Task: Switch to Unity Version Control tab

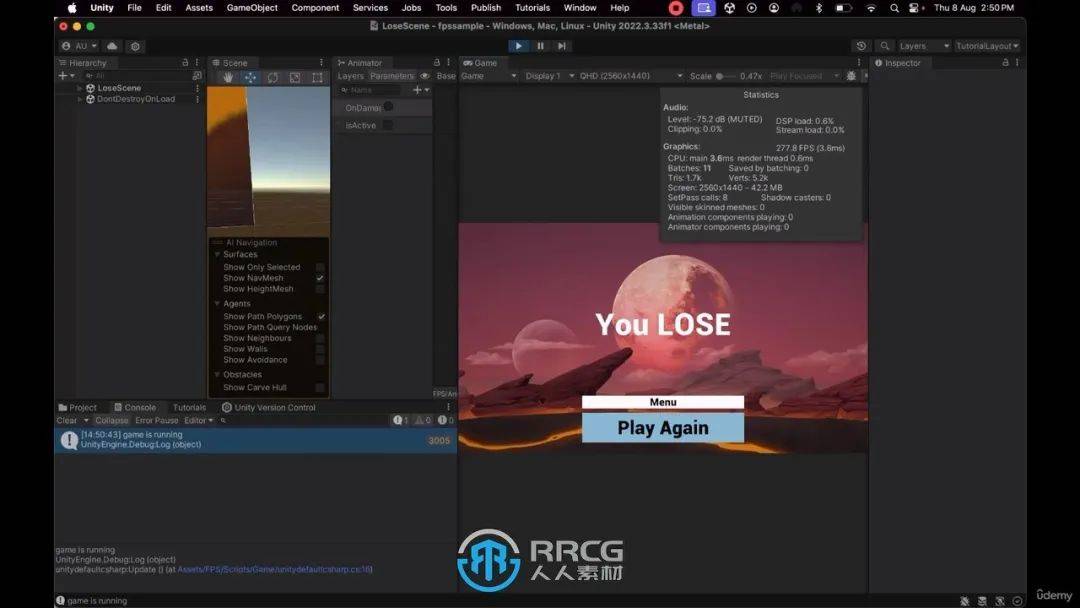Action: [x=268, y=408]
